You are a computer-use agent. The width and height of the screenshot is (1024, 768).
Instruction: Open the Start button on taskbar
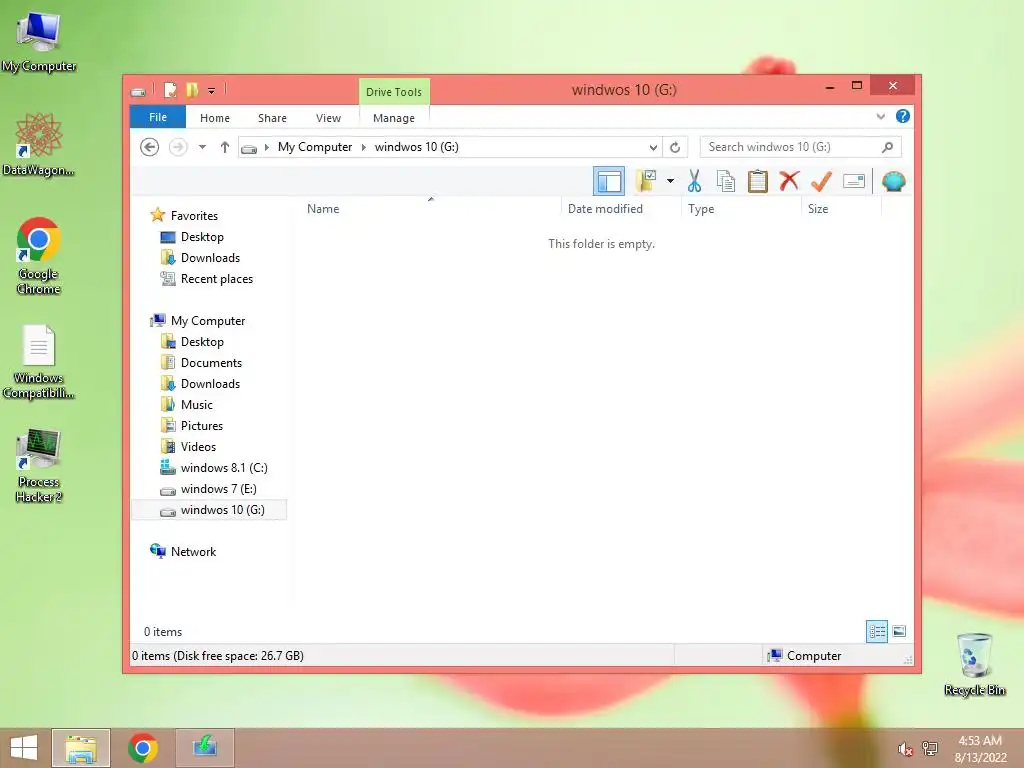[x=24, y=748]
